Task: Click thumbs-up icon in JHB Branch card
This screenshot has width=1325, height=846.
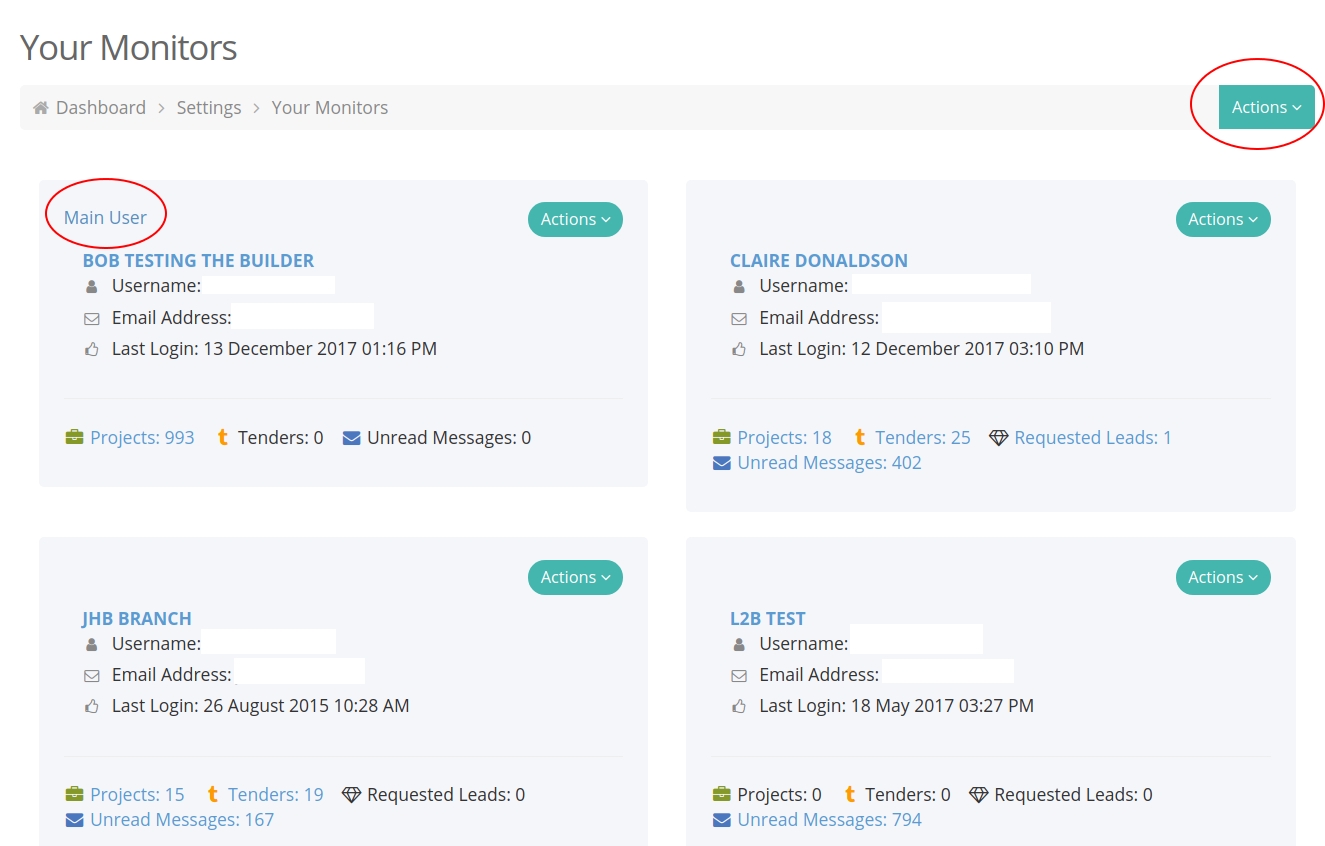Action: coord(92,707)
